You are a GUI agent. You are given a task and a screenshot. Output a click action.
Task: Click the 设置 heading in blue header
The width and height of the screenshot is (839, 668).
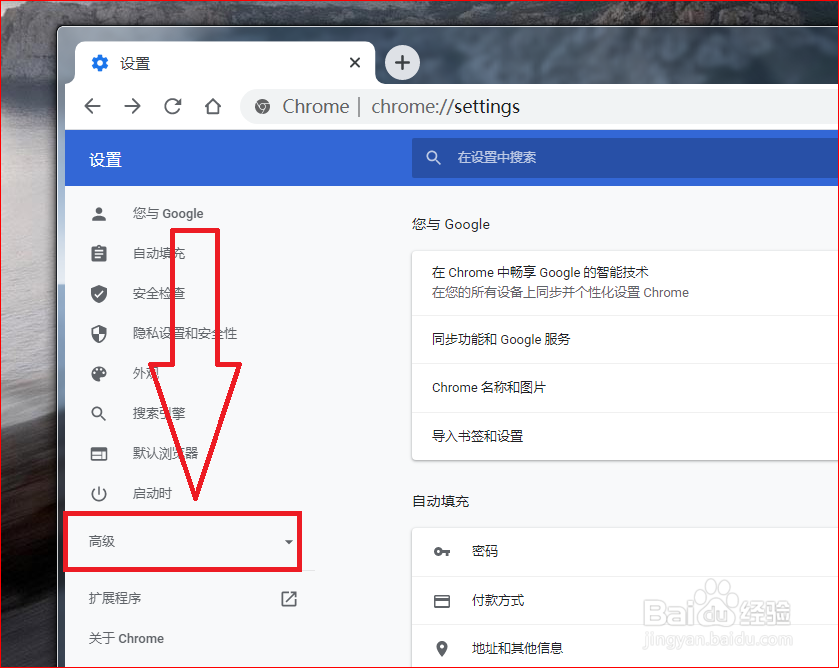[x=105, y=160]
